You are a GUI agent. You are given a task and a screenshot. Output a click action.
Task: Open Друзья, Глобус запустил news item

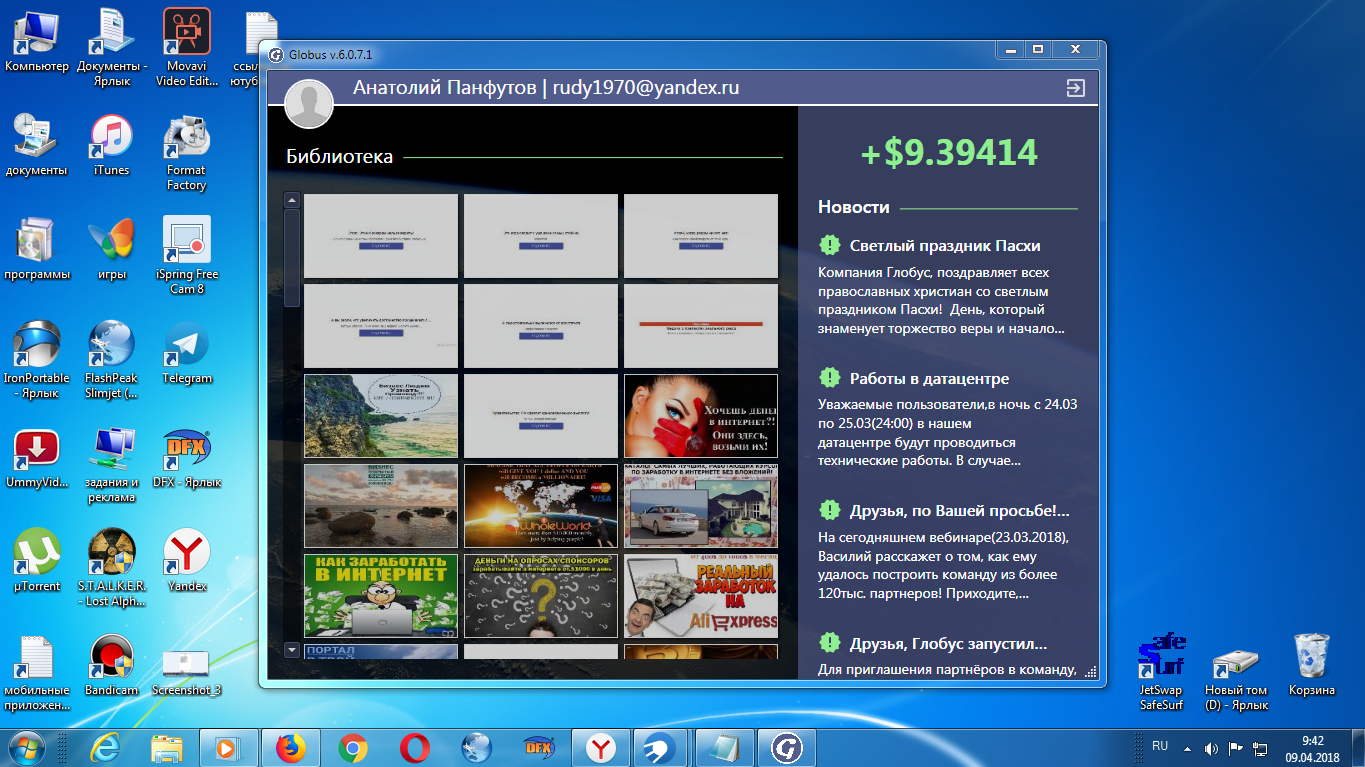[x=948, y=644]
